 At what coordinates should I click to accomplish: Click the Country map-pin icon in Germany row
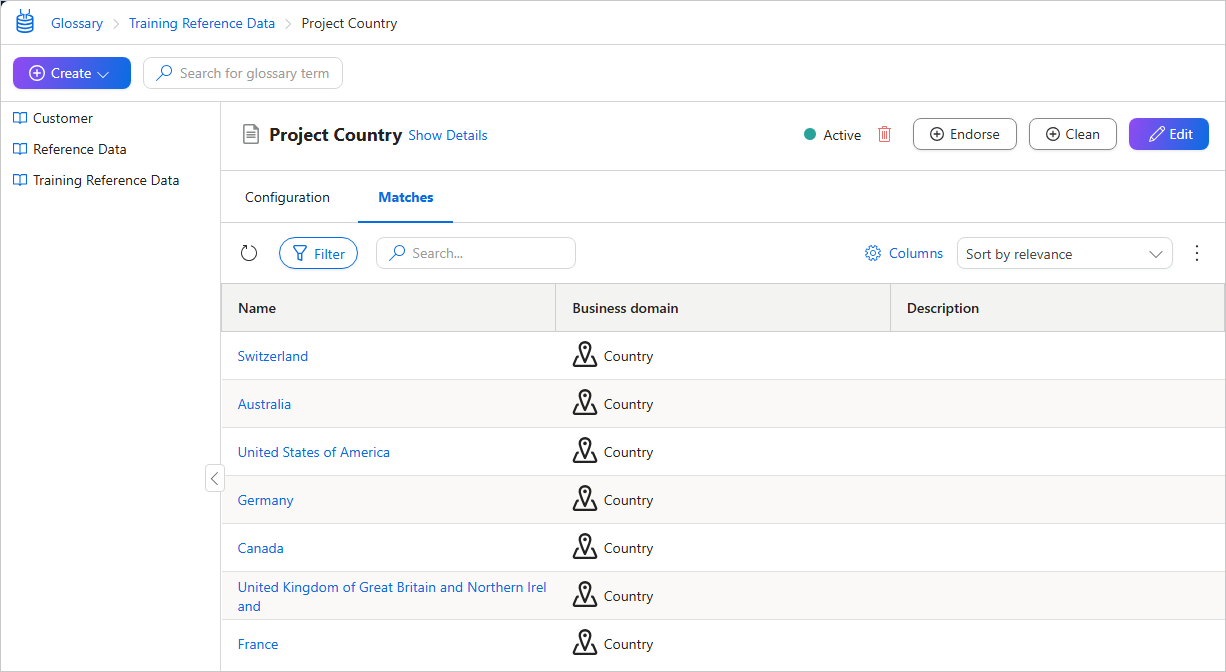coord(585,499)
